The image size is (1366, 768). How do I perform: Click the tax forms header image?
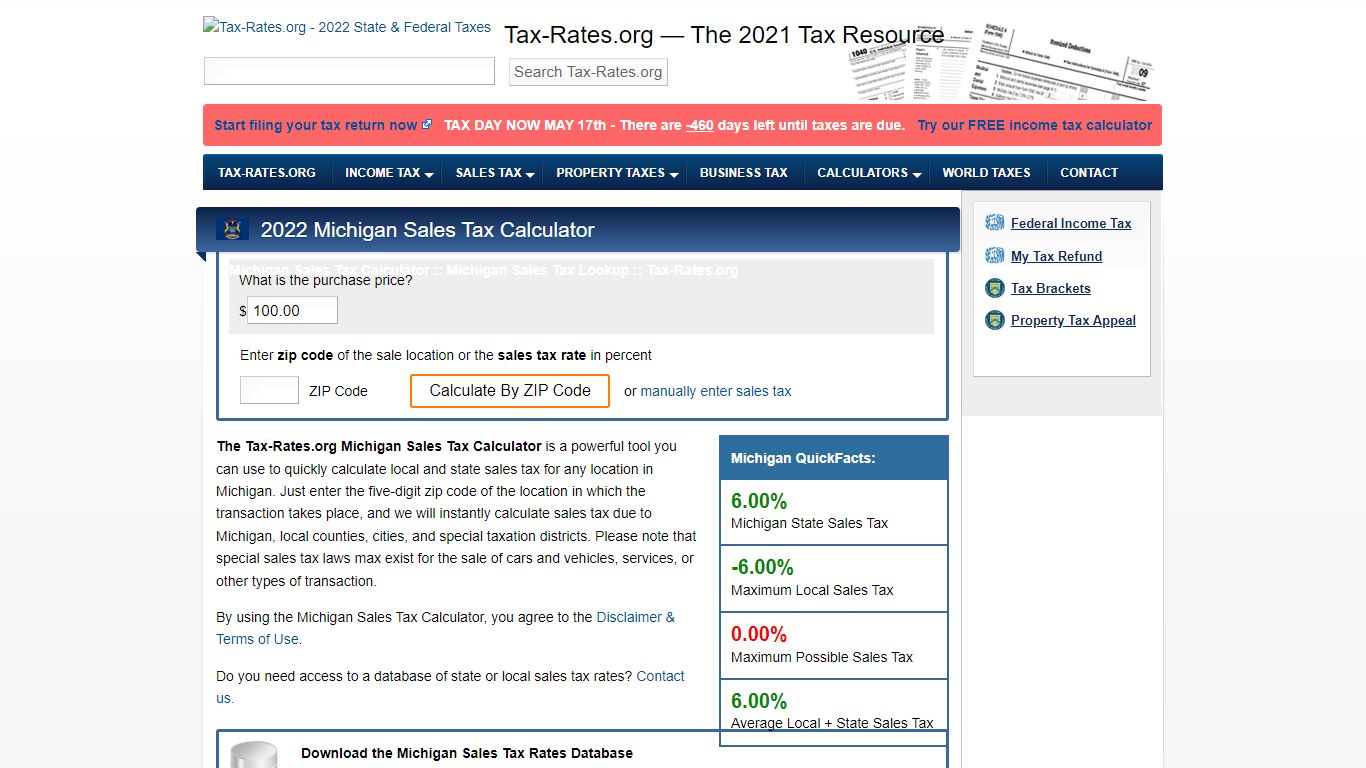1002,62
